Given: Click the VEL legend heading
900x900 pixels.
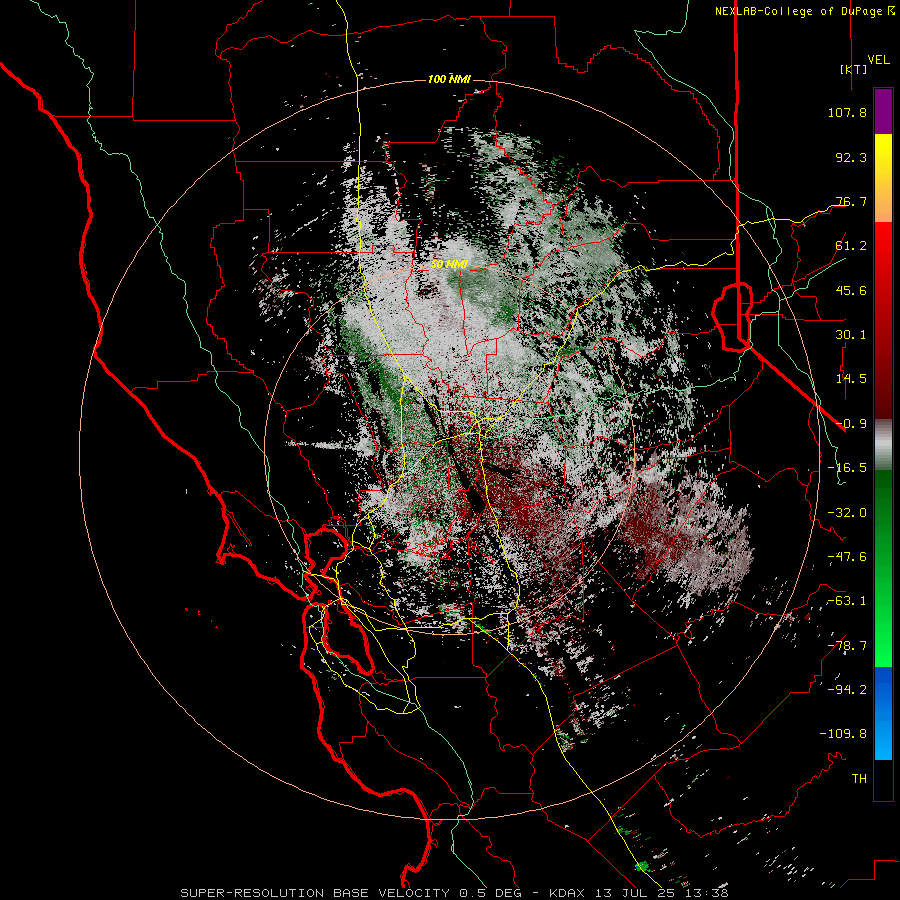Looking at the screenshot, I should 879,59.
